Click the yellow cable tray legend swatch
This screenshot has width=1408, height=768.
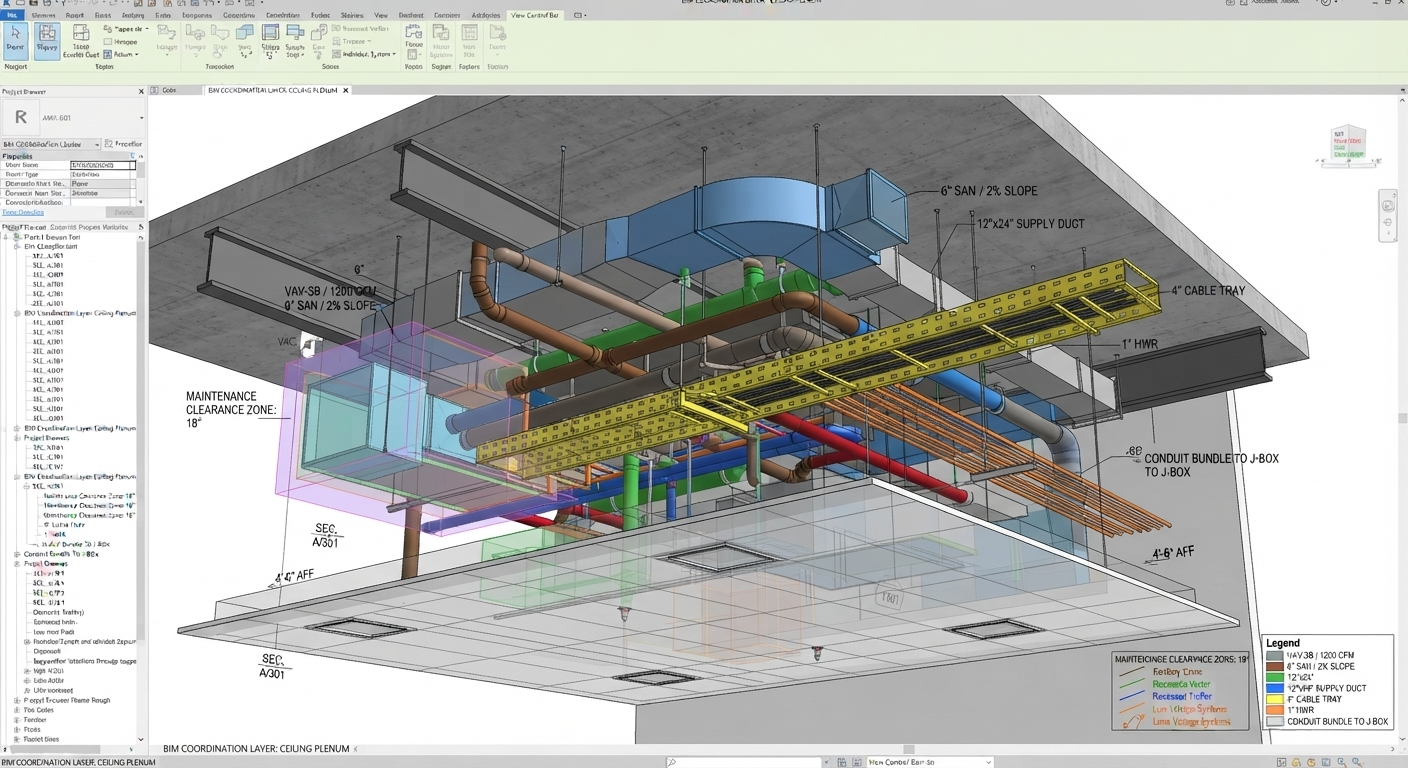pos(1274,699)
